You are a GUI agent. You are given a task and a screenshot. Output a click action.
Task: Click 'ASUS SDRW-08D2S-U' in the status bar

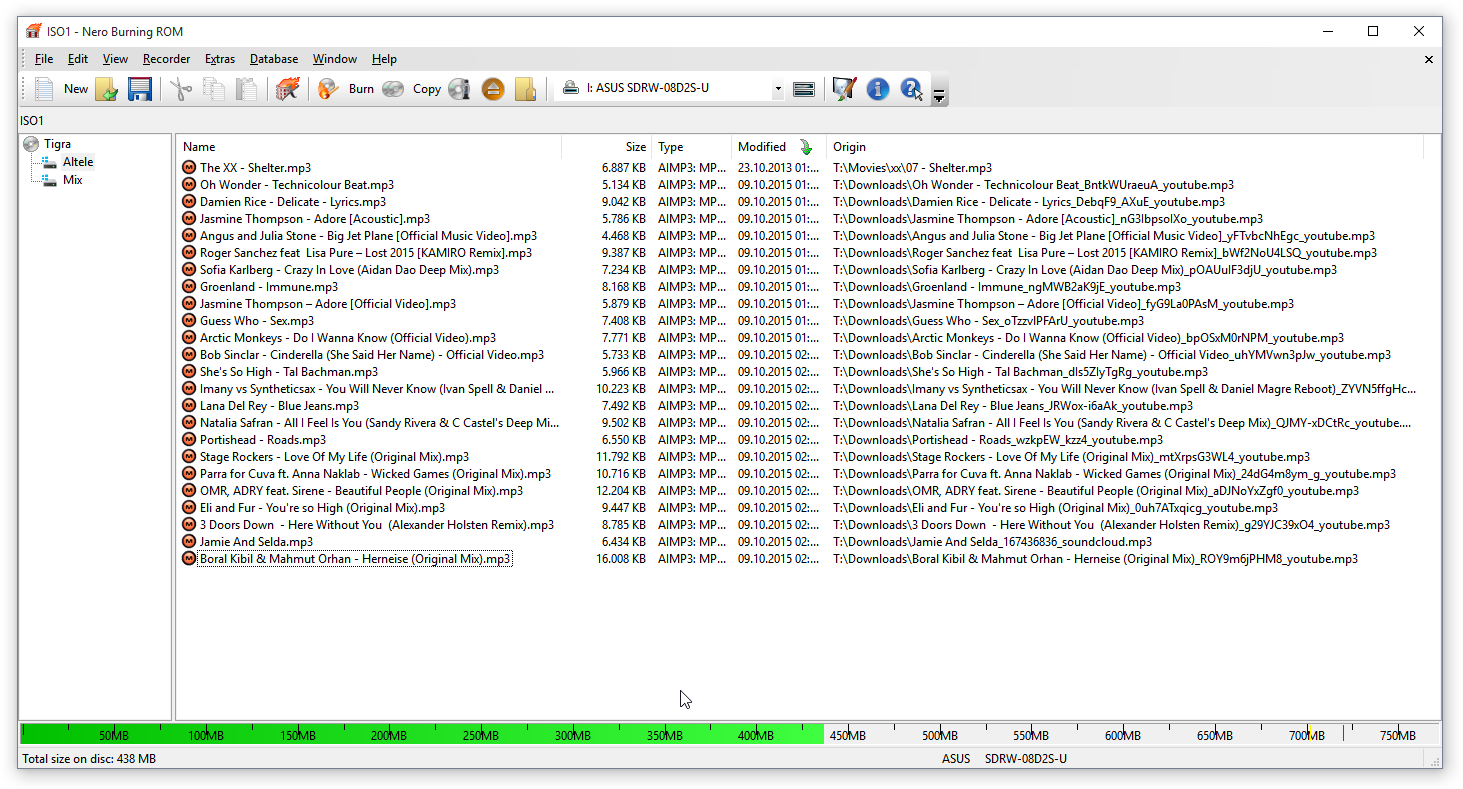[x=1004, y=759]
